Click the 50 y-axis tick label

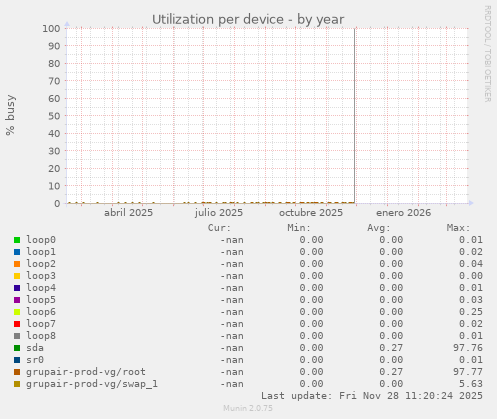54,116
